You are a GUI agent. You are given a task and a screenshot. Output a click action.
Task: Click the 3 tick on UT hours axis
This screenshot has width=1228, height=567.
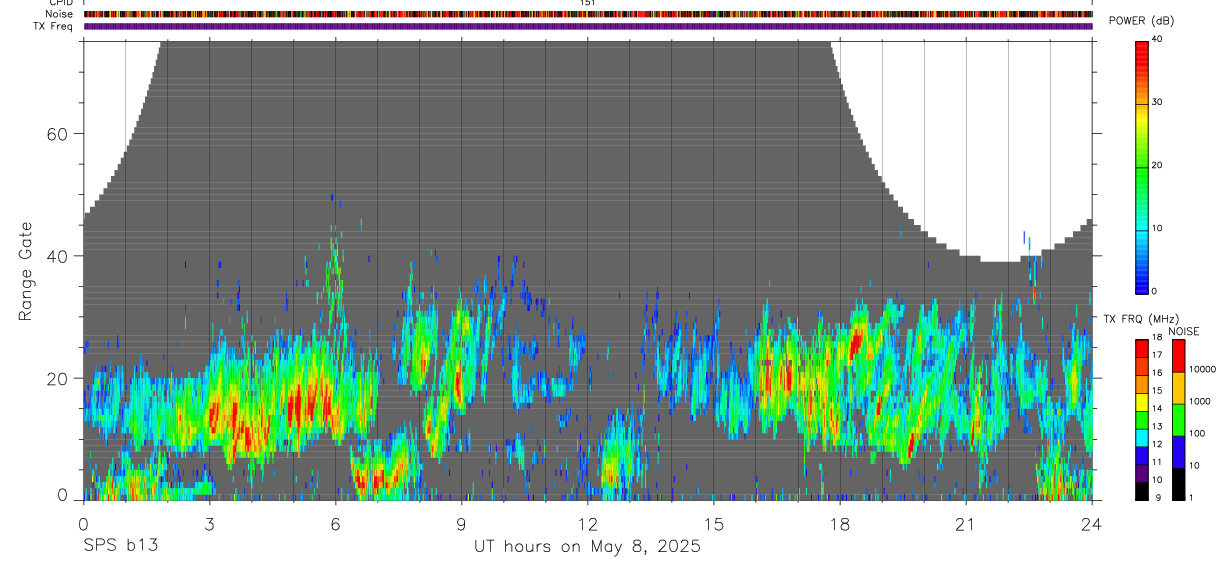(x=209, y=523)
